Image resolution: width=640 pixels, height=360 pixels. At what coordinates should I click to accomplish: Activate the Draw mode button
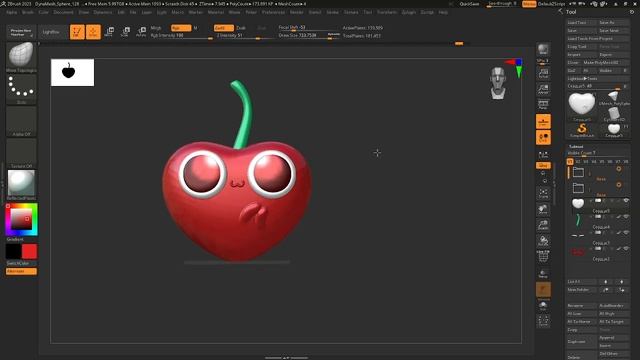[93, 32]
